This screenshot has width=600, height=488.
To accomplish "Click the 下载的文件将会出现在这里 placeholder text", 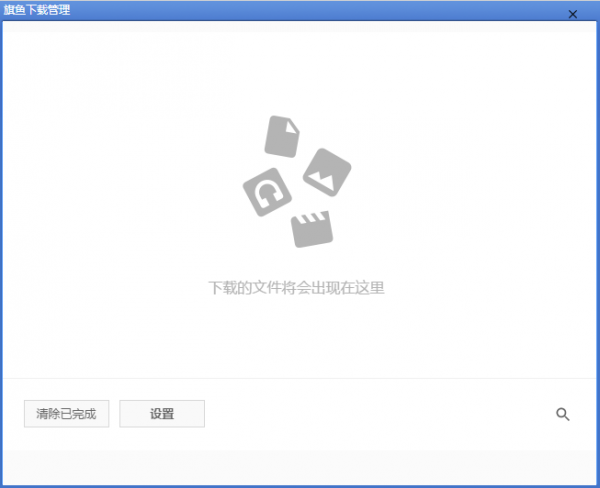I will pyautogui.click(x=296, y=288).
